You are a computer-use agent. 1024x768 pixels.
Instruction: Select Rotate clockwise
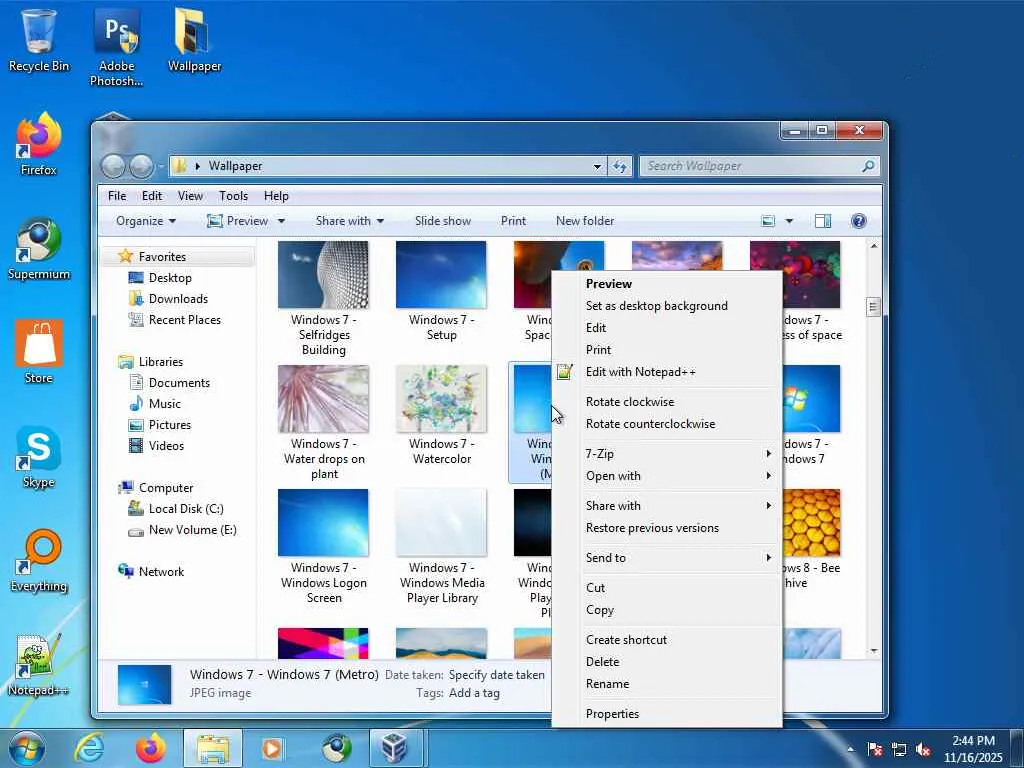(666, 402)
